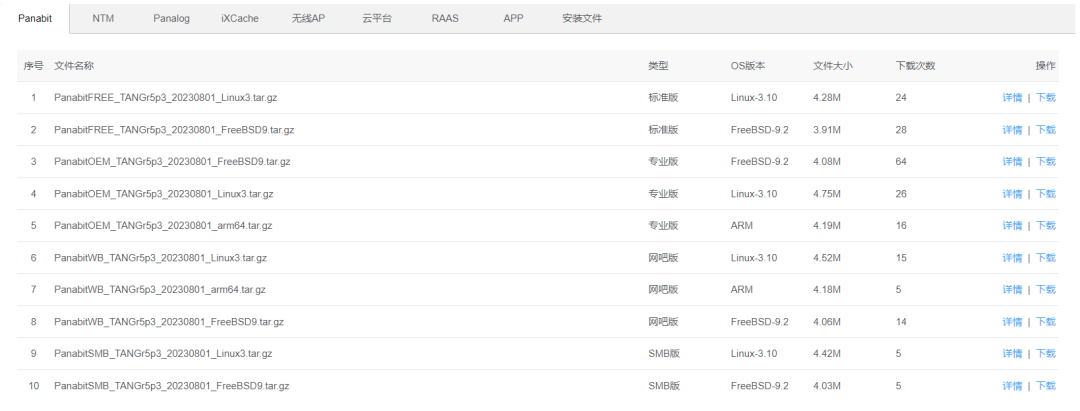Go to the iXCache tab
The height and width of the screenshot is (411, 1080).
(240, 19)
